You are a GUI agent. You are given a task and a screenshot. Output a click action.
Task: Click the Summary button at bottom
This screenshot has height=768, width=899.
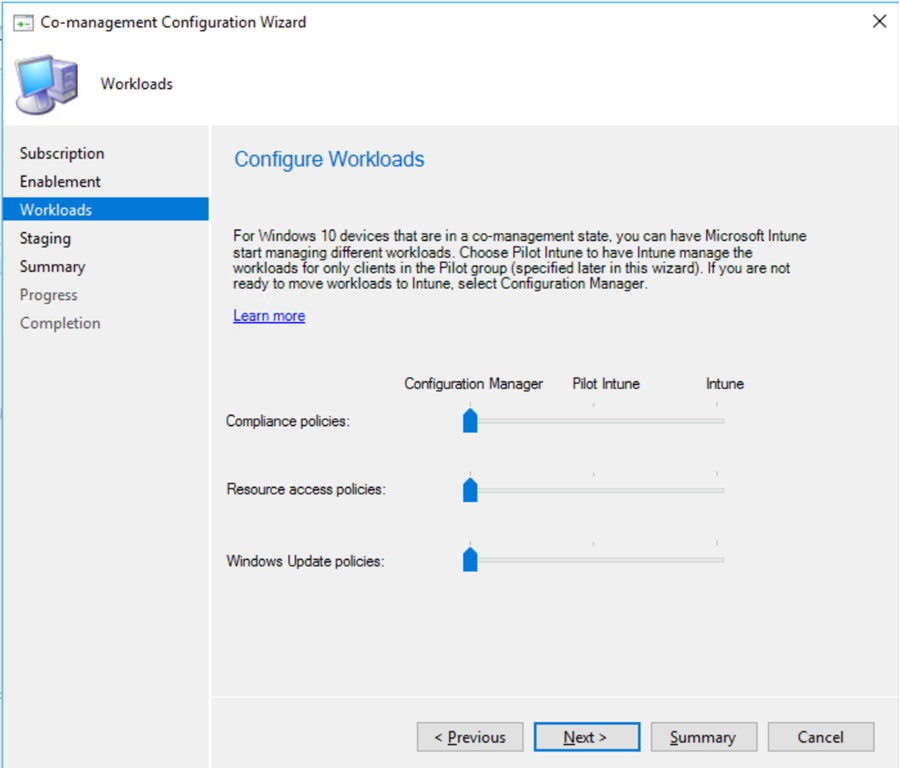coord(703,737)
